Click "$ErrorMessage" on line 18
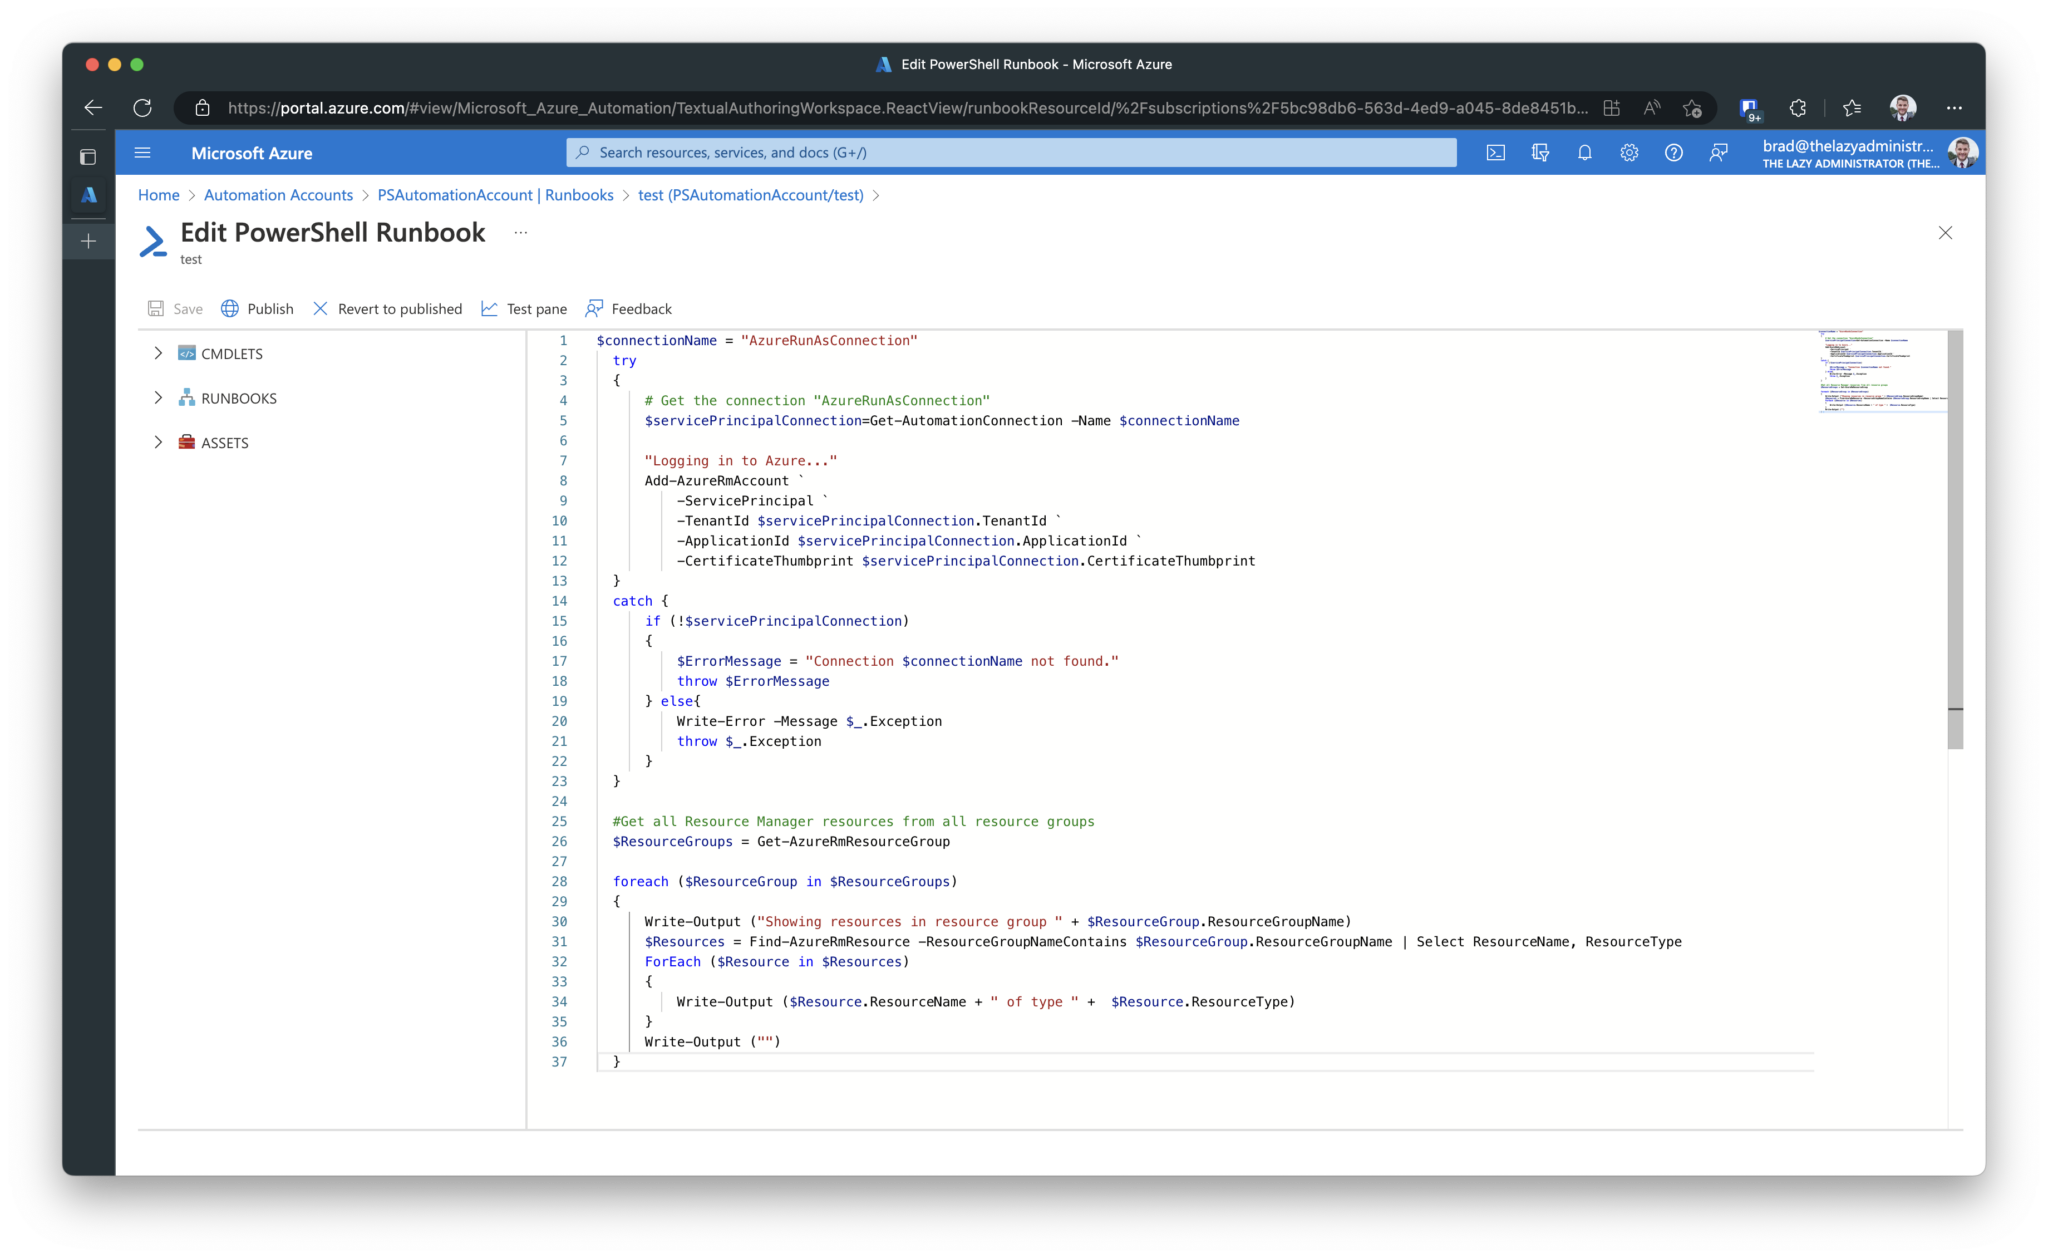The width and height of the screenshot is (2048, 1258). coord(777,681)
